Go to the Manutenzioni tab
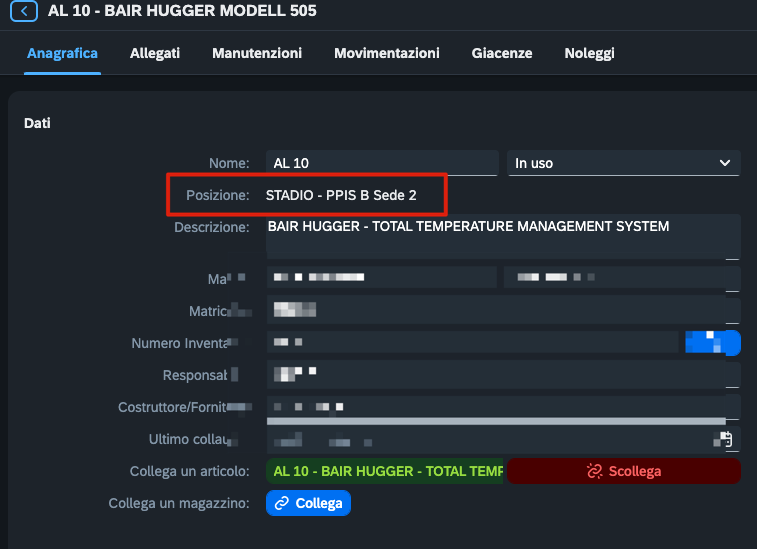Image resolution: width=757 pixels, height=549 pixels. pyautogui.click(x=257, y=53)
